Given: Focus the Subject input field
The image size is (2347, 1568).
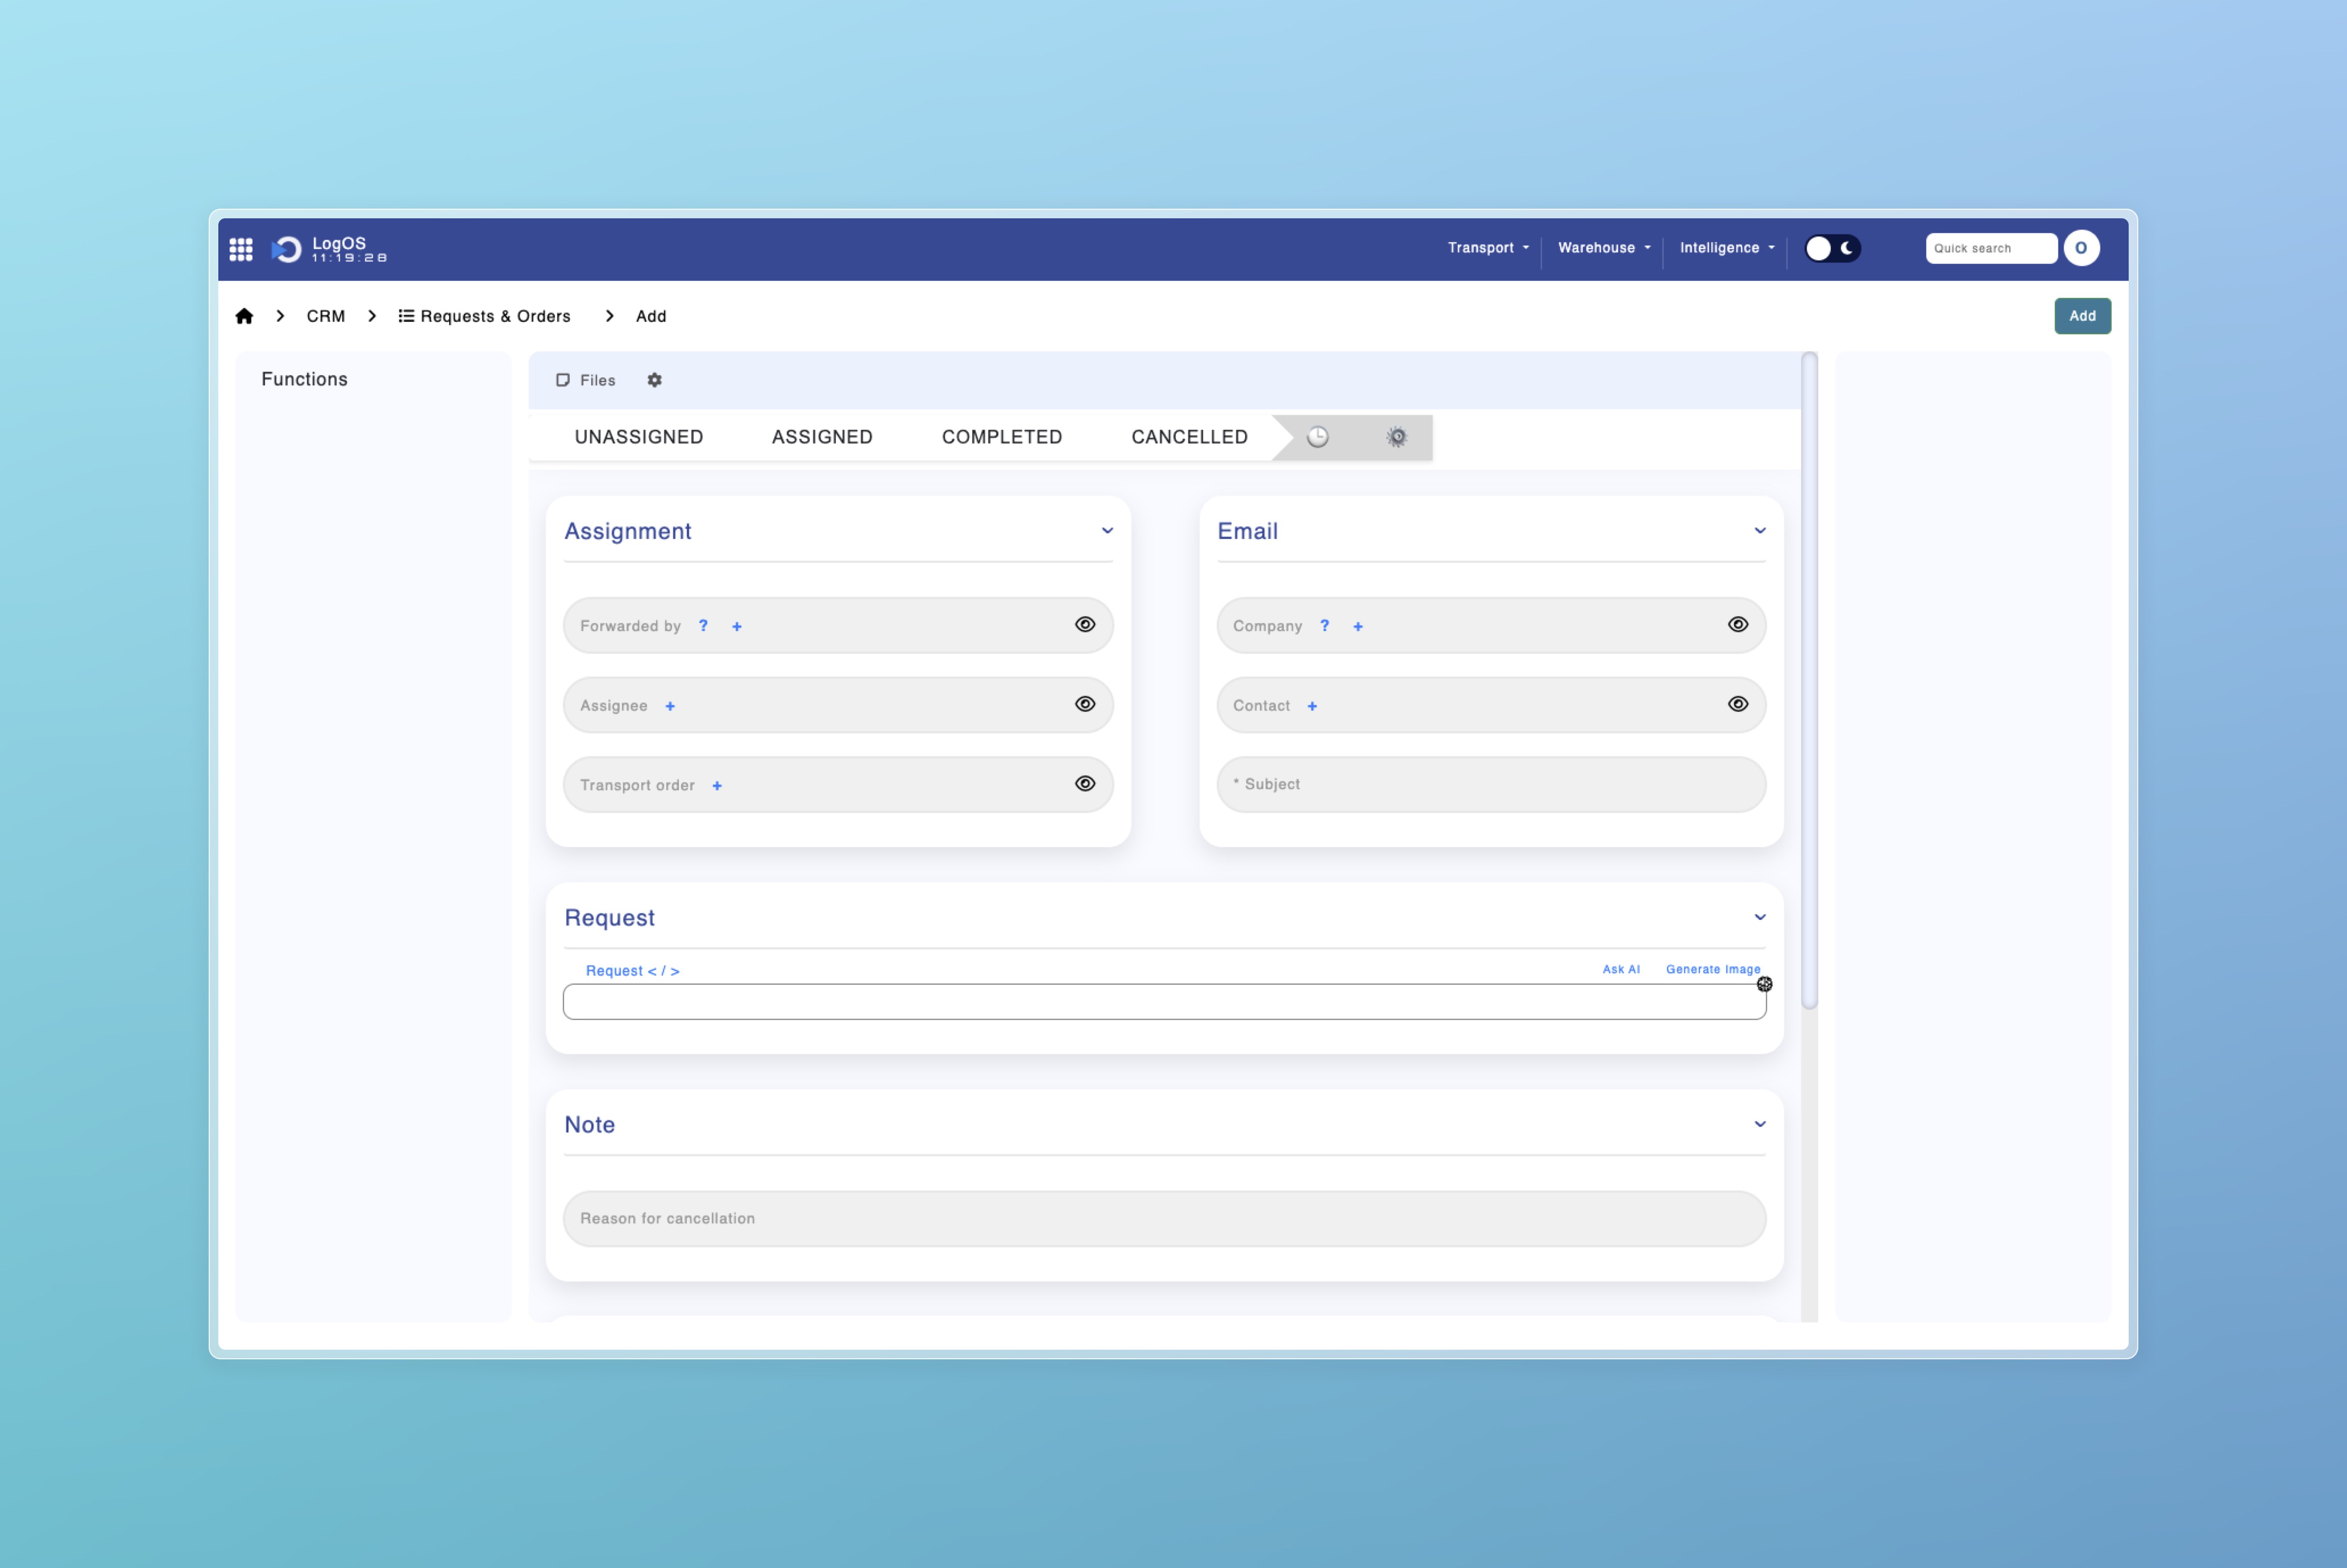Looking at the screenshot, I should pyautogui.click(x=1491, y=784).
